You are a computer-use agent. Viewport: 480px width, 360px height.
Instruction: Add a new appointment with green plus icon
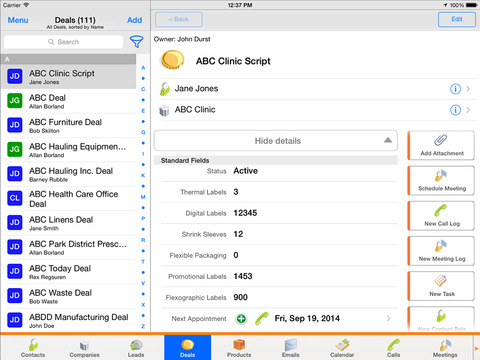point(241,319)
